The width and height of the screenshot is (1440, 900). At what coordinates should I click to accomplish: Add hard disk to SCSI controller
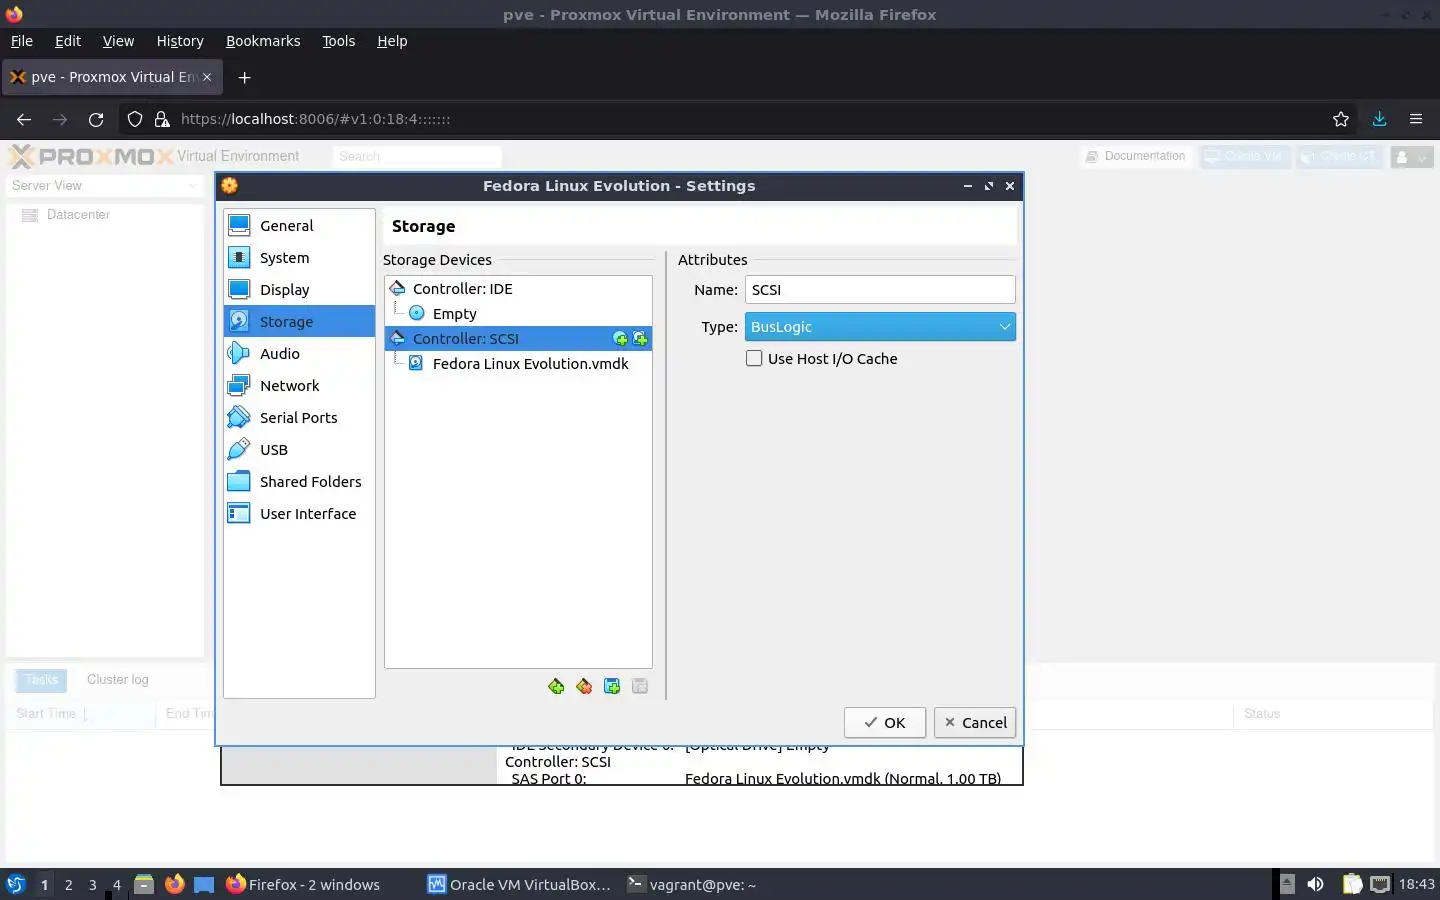[640, 339]
